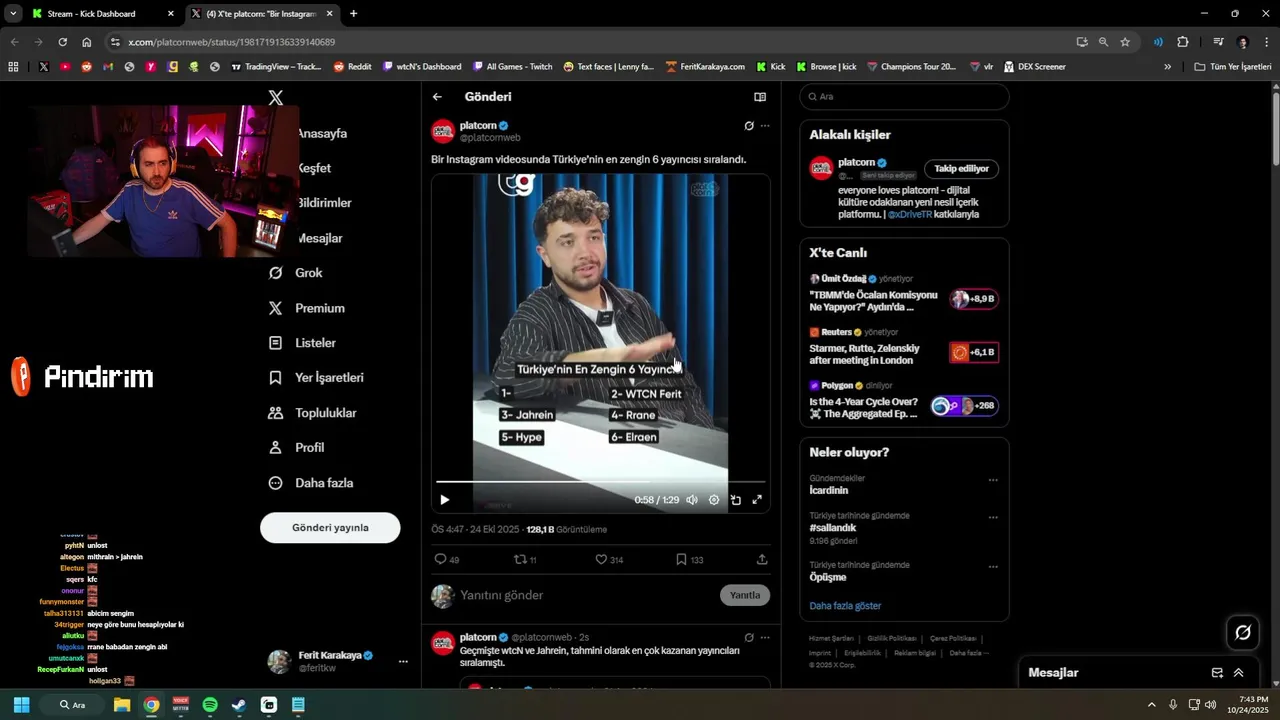Click the X logo above the sidebar
Image resolution: width=1280 pixels, height=720 pixels.
[x=276, y=97]
